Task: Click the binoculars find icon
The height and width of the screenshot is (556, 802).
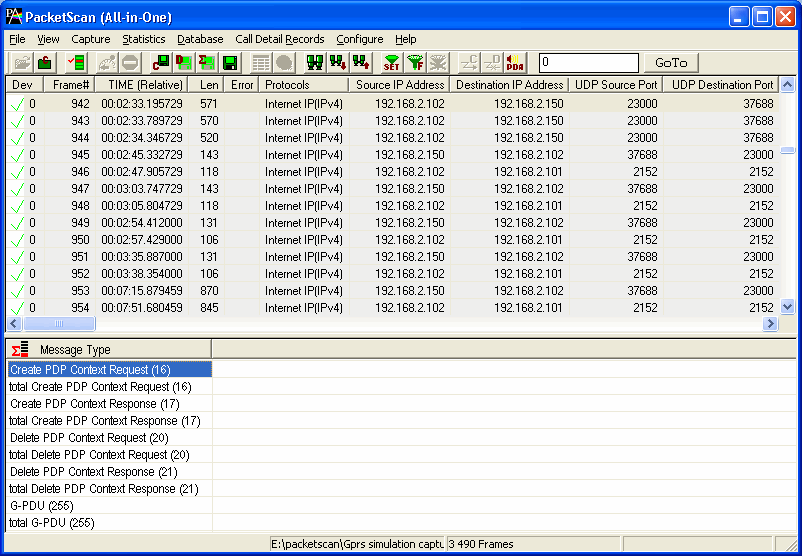Action: (x=315, y=63)
